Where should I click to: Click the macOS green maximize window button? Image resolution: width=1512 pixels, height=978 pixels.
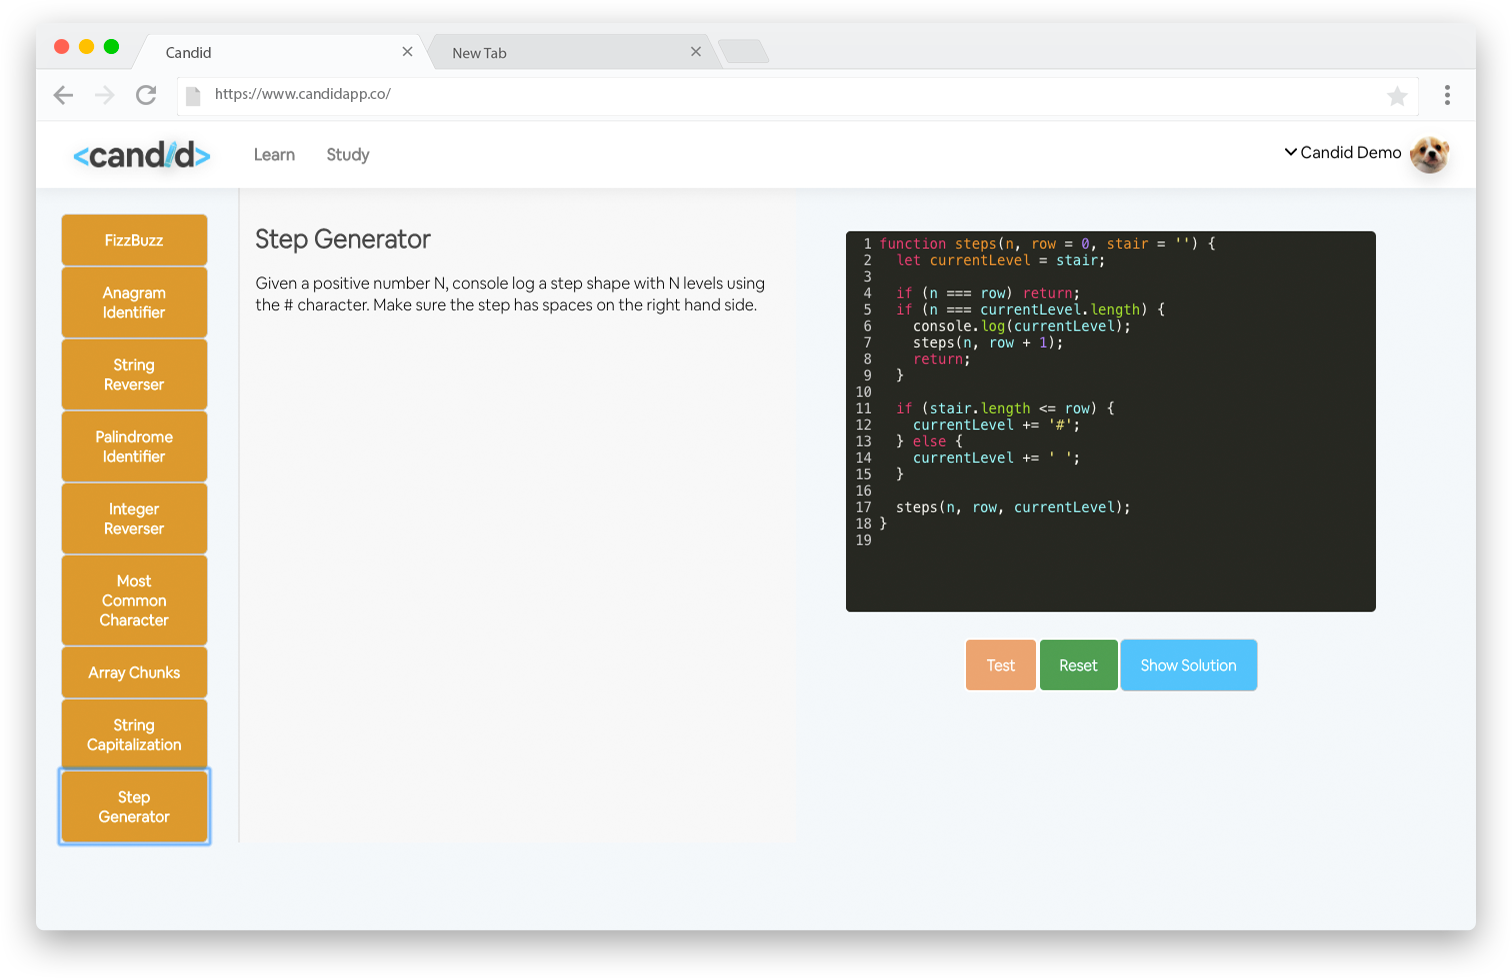[111, 46]
